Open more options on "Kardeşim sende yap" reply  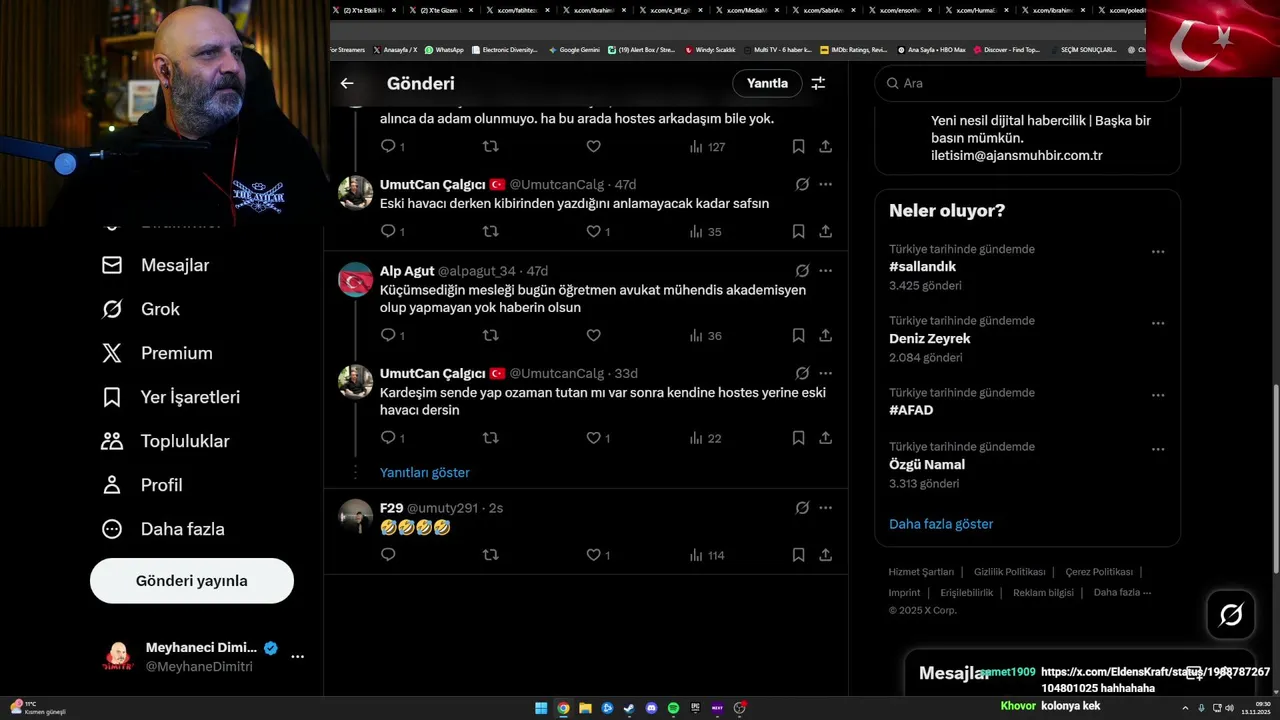pyautogui.click(x=826, y=373)
